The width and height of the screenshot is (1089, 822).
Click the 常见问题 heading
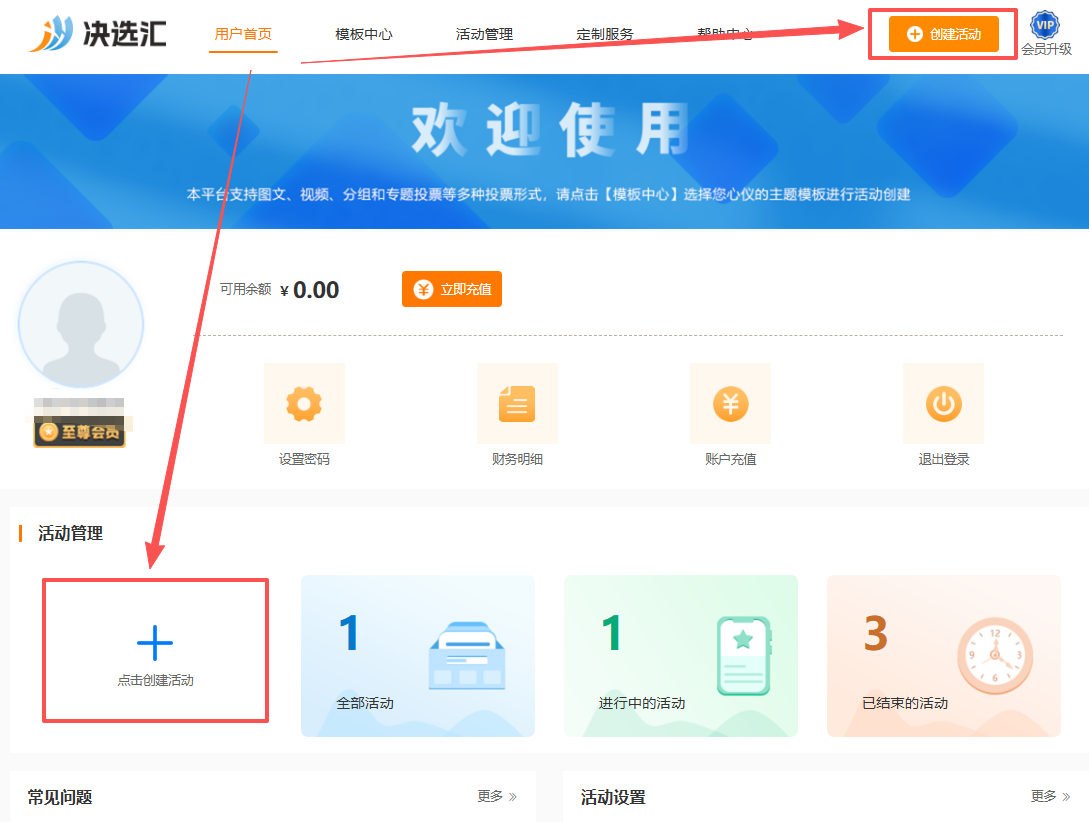tap(60, 797)
